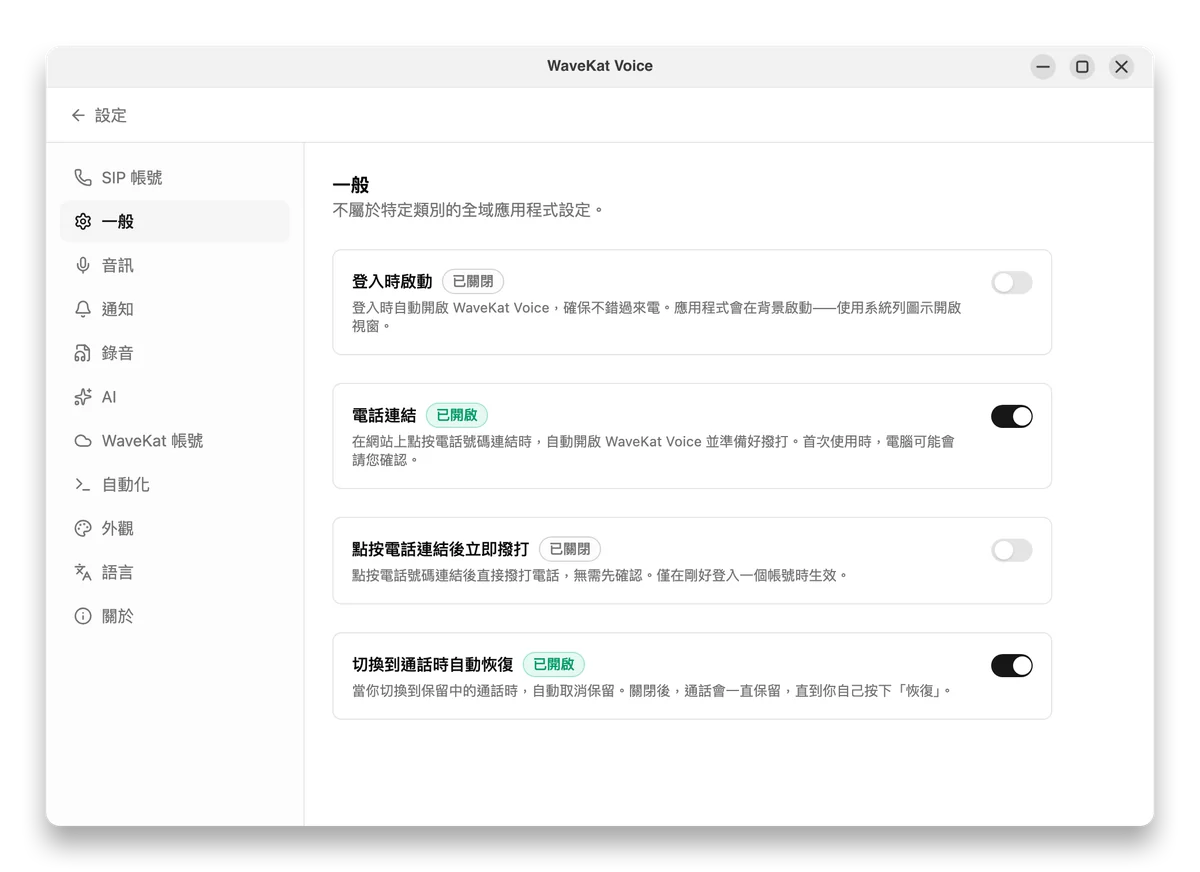The height and width of the screenshot is (872, 1200).
Task: Click the cloud icon for WaveKat 帳號
Action: [83, 441]
